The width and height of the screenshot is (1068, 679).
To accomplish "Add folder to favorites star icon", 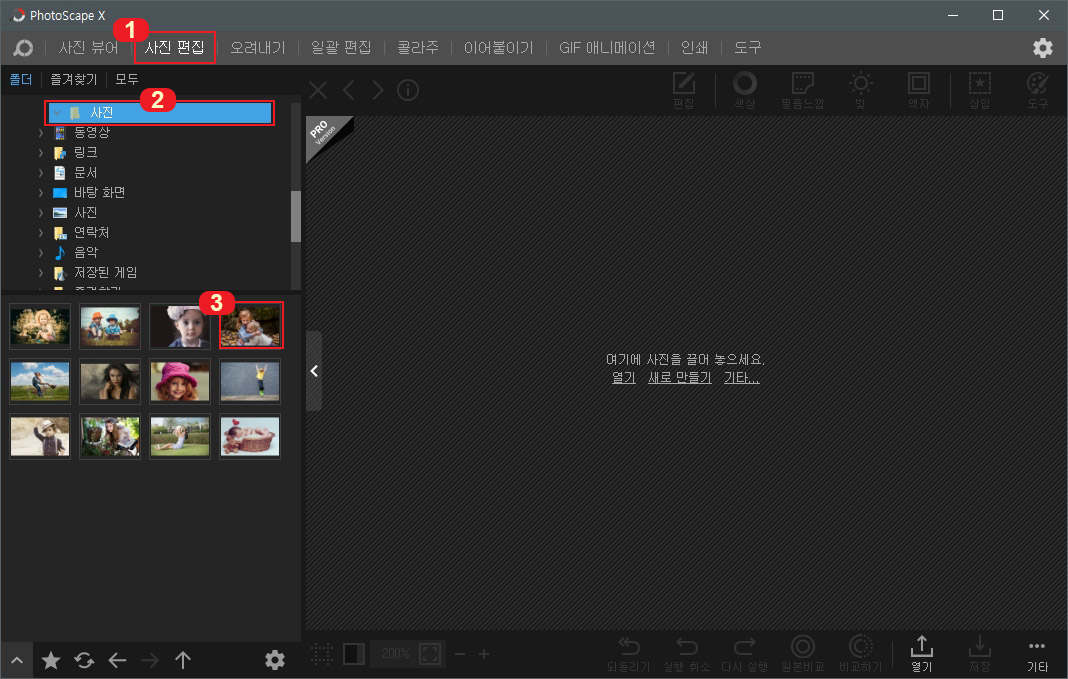I will [x=51, y=660].
